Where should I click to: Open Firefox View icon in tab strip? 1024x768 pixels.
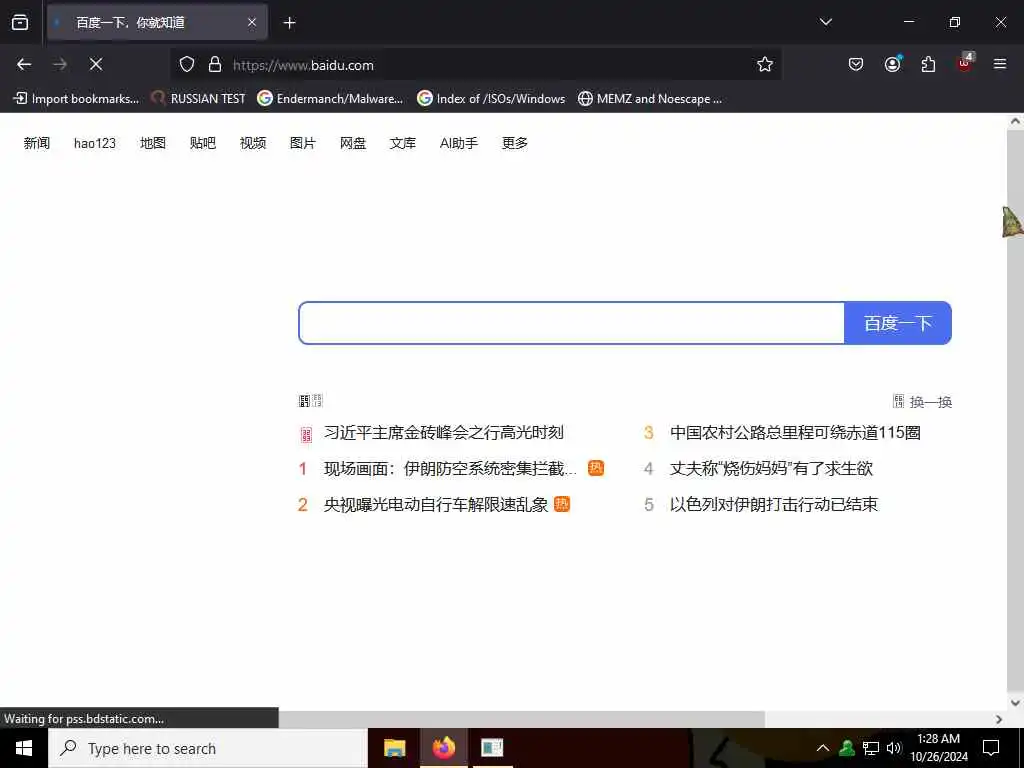[20, 22]
